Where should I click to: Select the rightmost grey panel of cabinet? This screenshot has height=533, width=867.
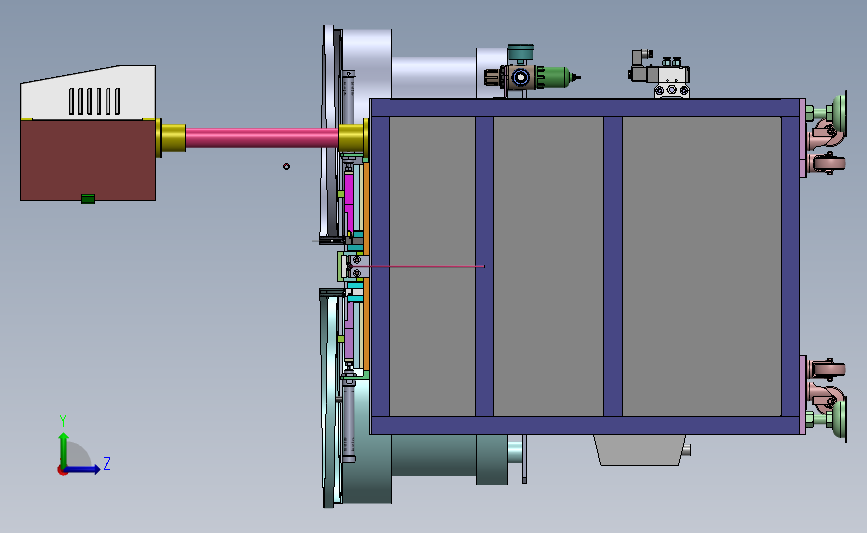coord(702,266)
